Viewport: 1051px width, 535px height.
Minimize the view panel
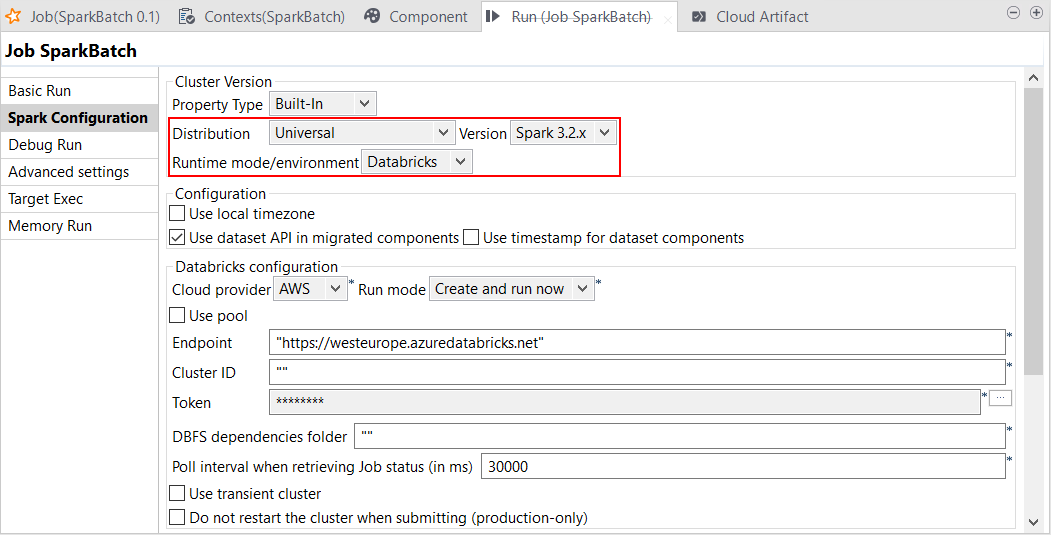pos(1013,13)
